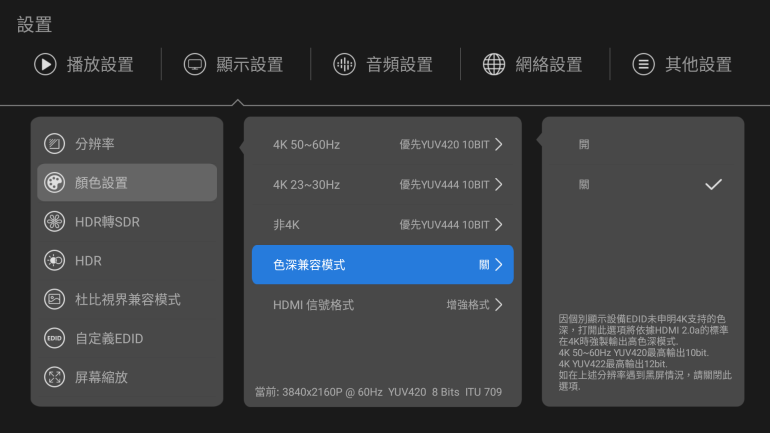Switch to the 顯示設置 tab

[x=234, y=64]
